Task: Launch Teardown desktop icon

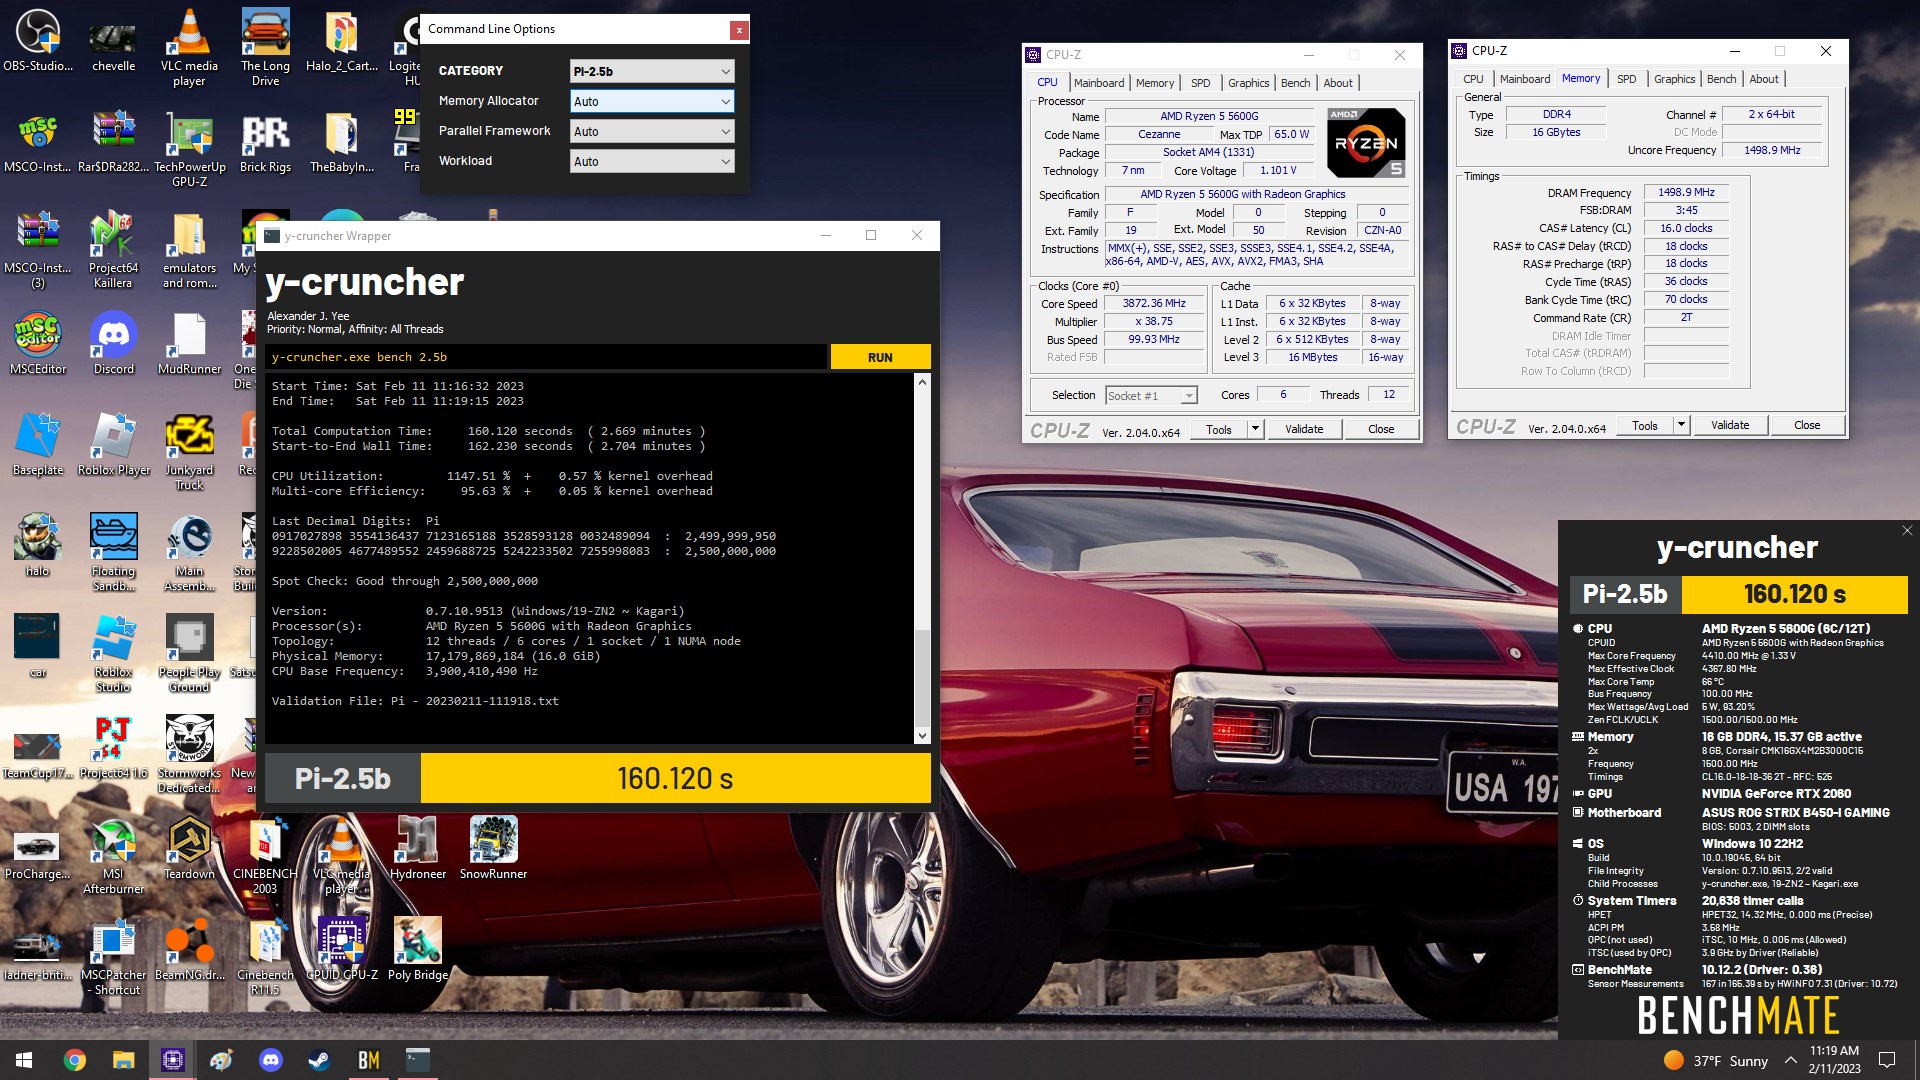Action: 189,848
